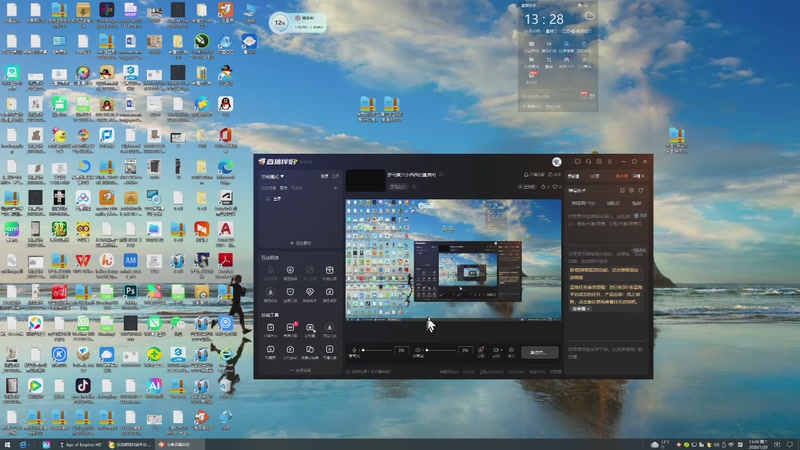Click the 13:28 clock desktop widget
Viewport: 800px width, 450px height.
tap(544, 19)
